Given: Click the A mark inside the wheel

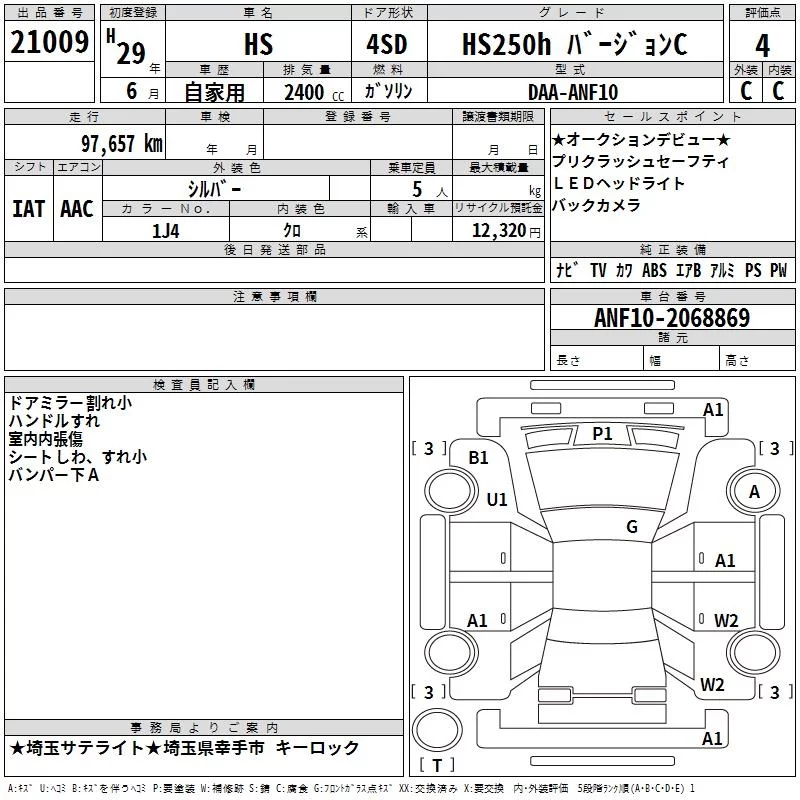Looking at the screenshot, I should point(754,492).
